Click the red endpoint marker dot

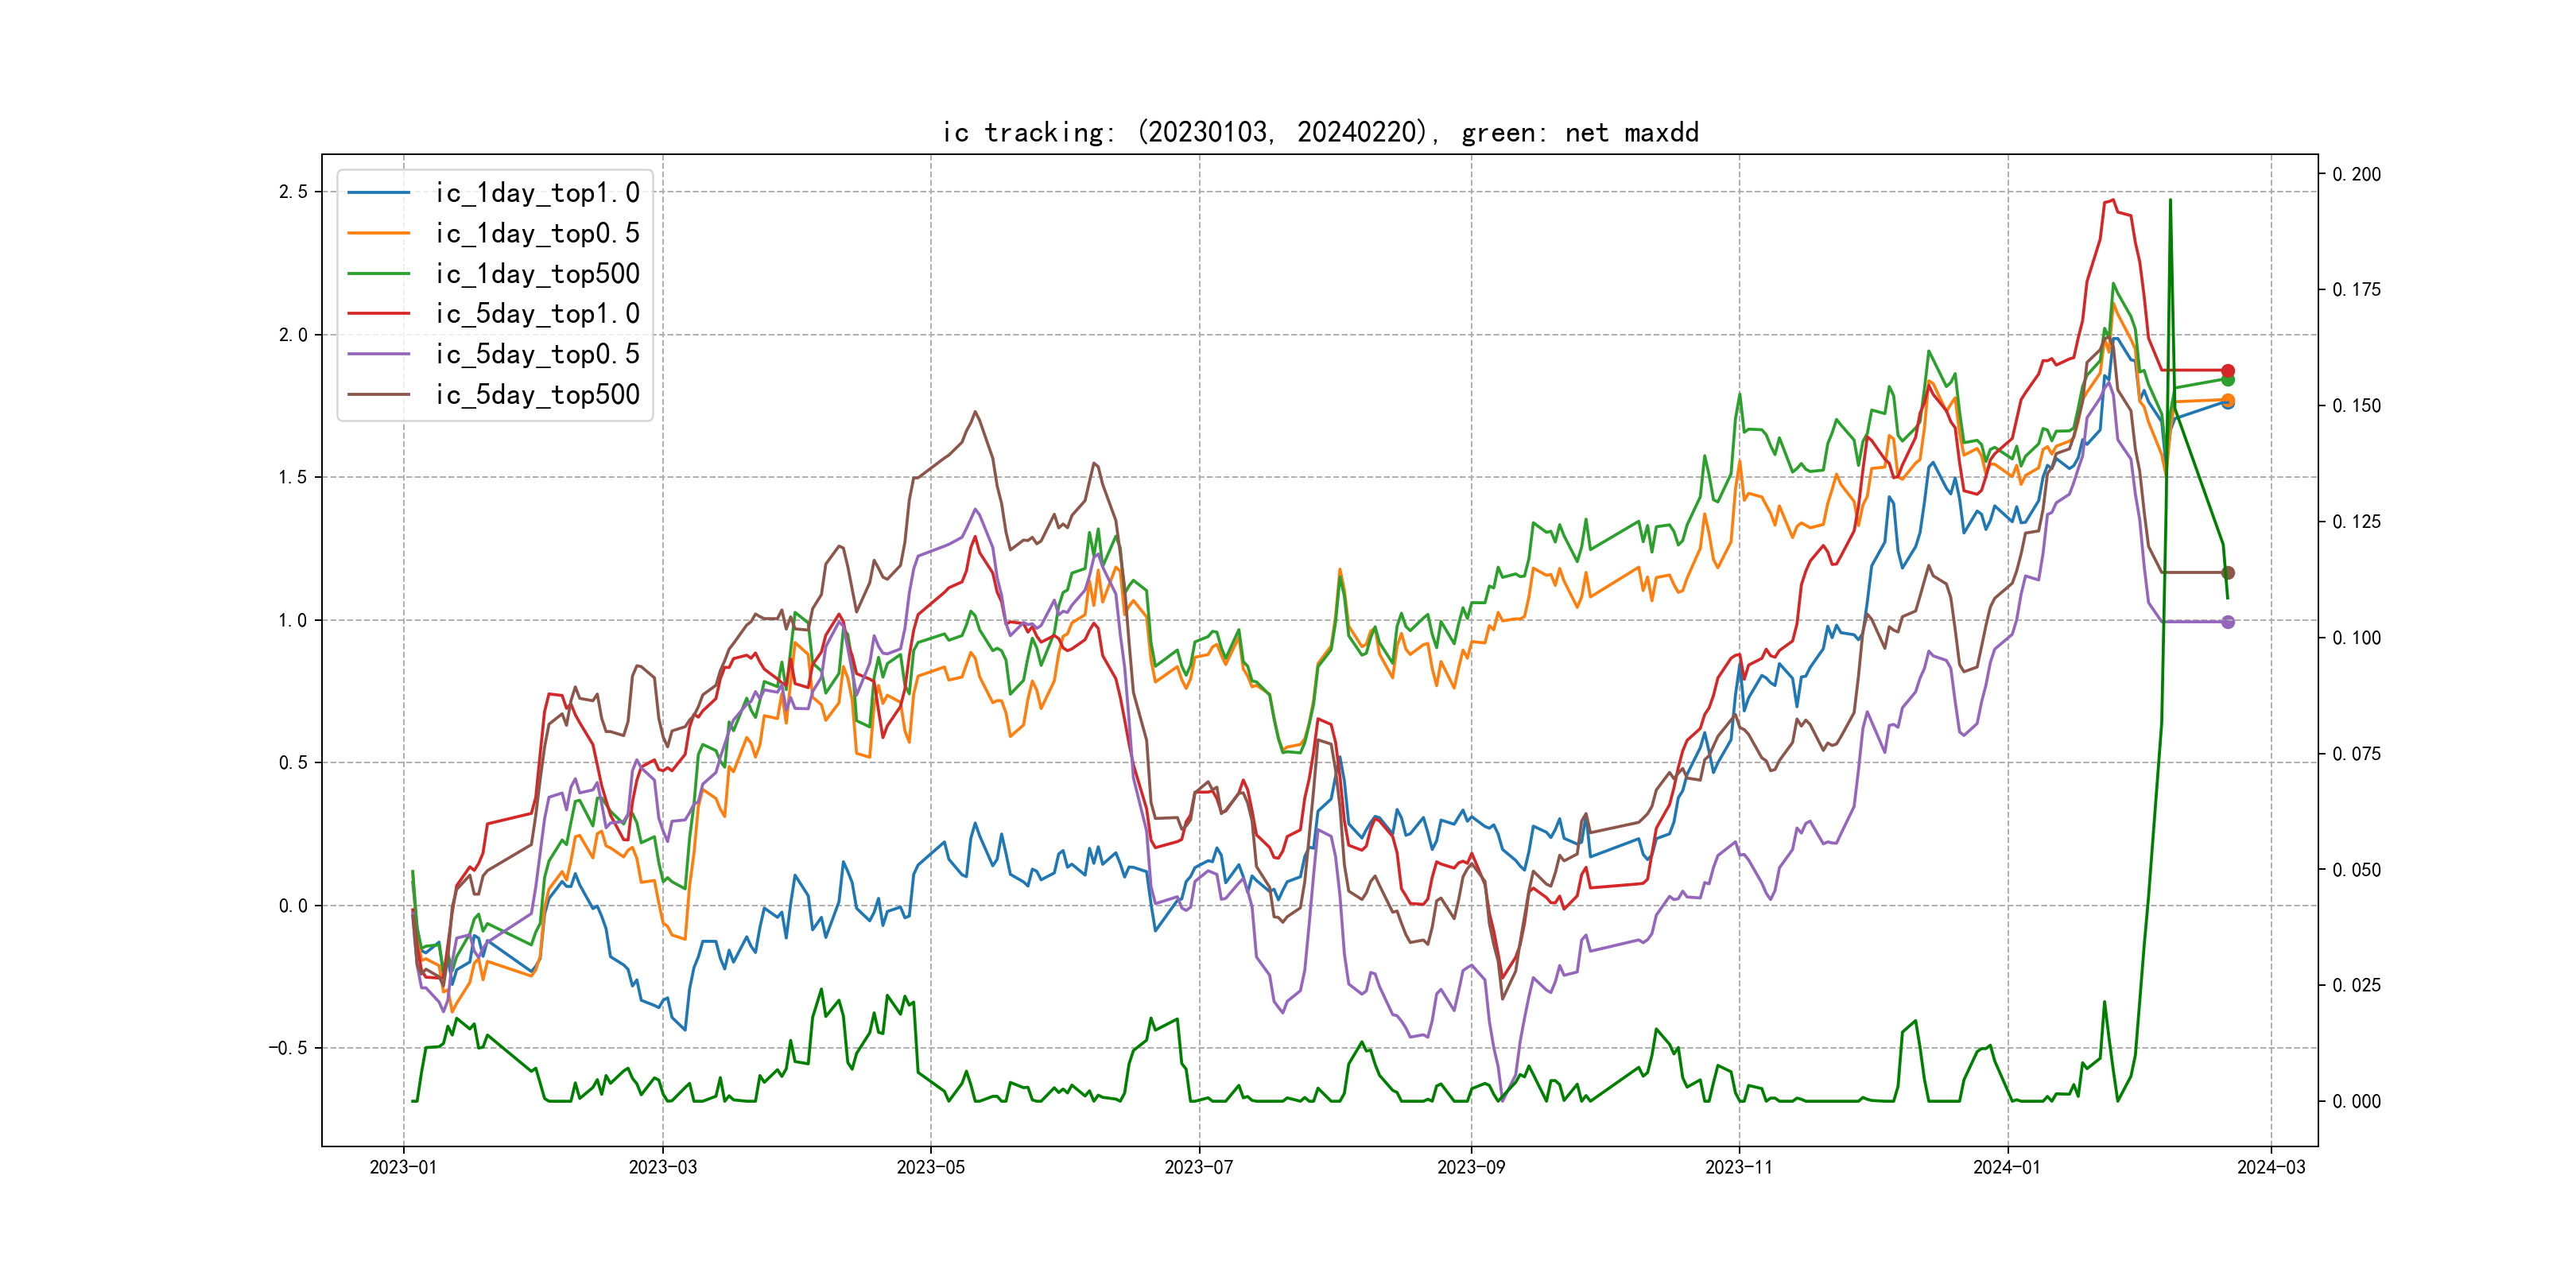tap(2228, 371)
